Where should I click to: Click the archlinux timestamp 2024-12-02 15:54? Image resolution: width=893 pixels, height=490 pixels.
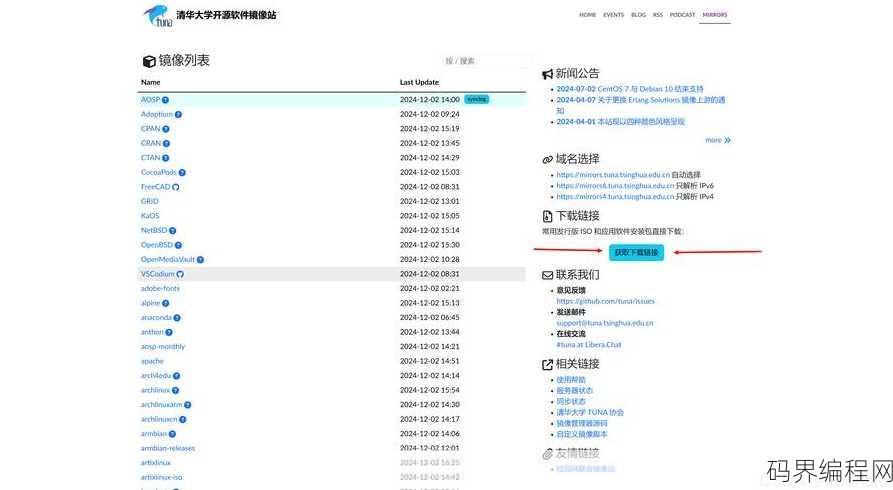[x=429, y=390]
